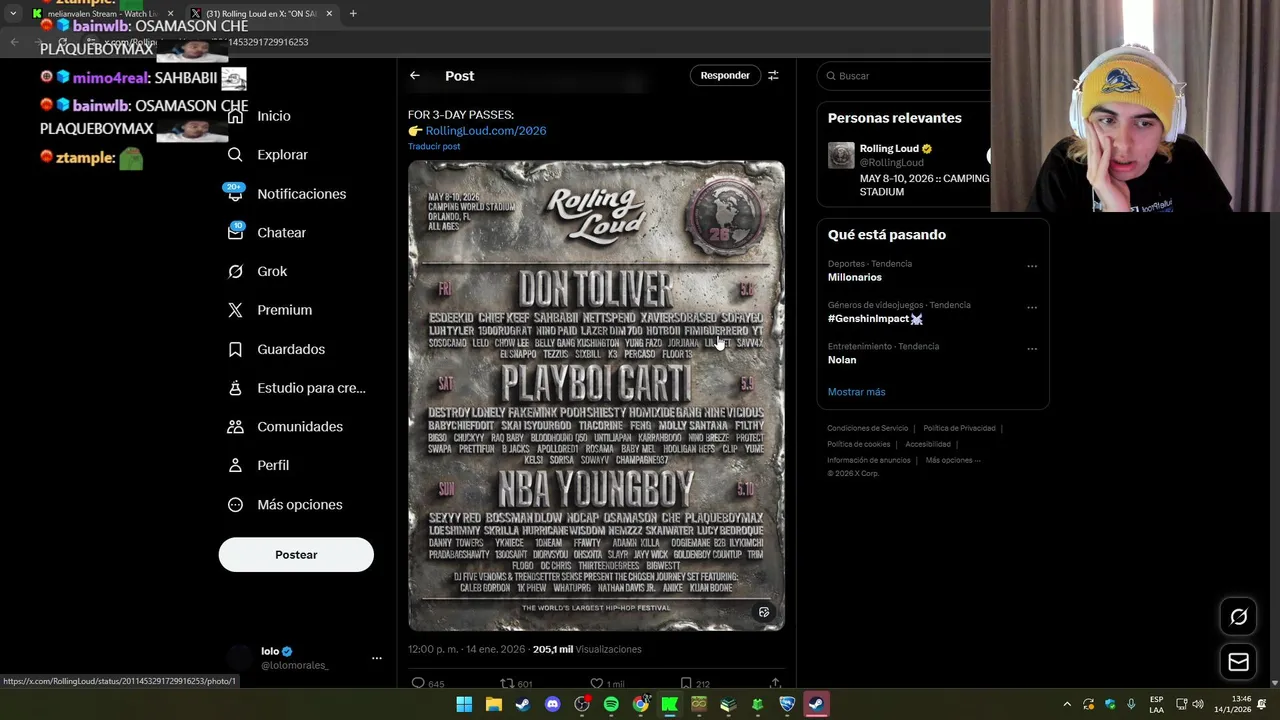This screenshot has width=1280, height=720.
Task: Open Discord from the taskbar
Action: click(552, 705)
